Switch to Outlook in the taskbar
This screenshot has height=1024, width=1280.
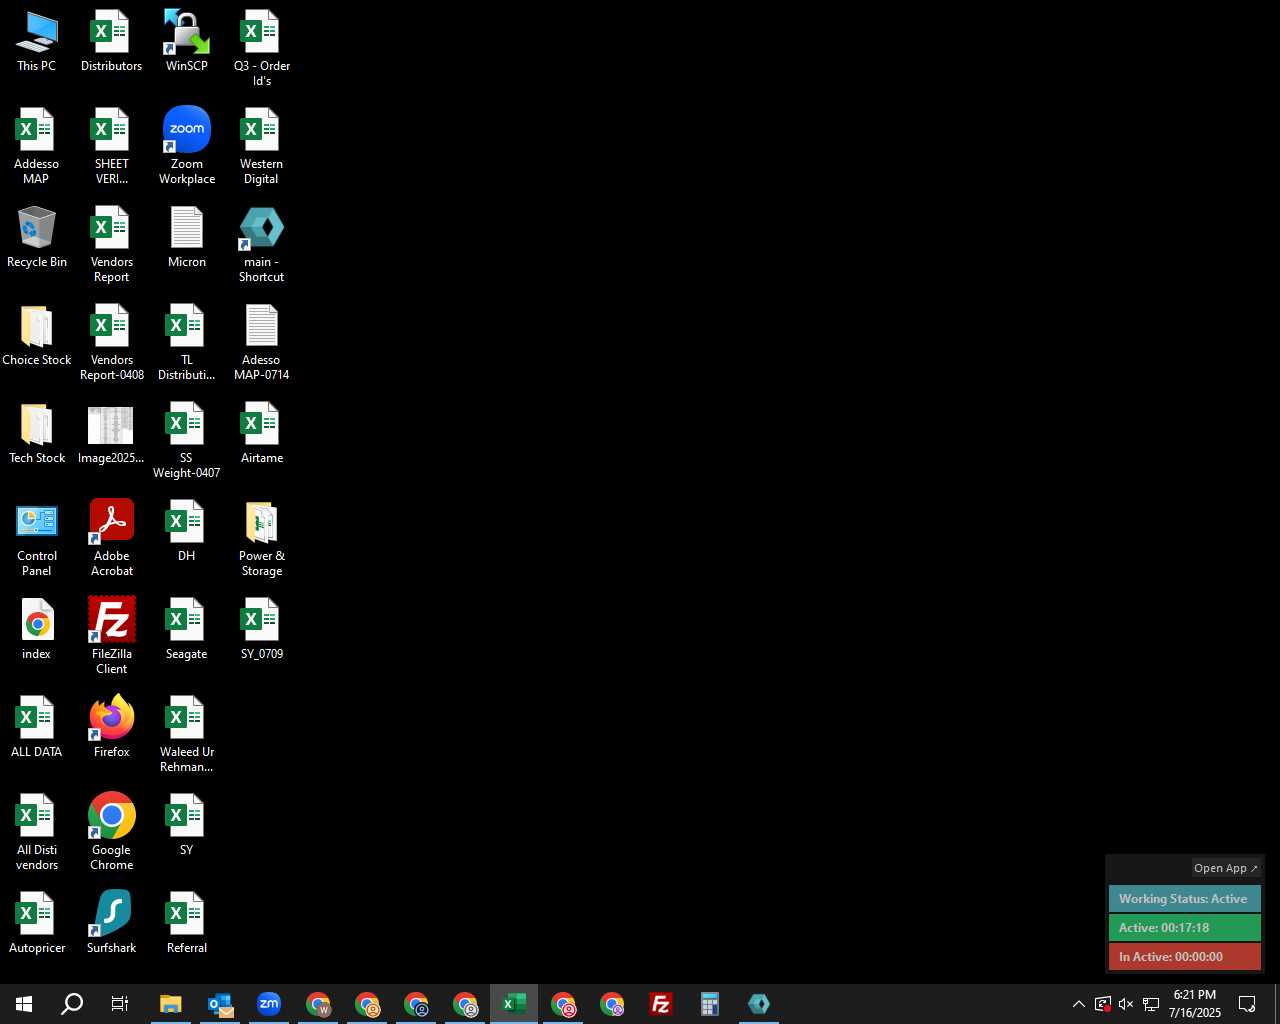click(x=220, y=1004)
